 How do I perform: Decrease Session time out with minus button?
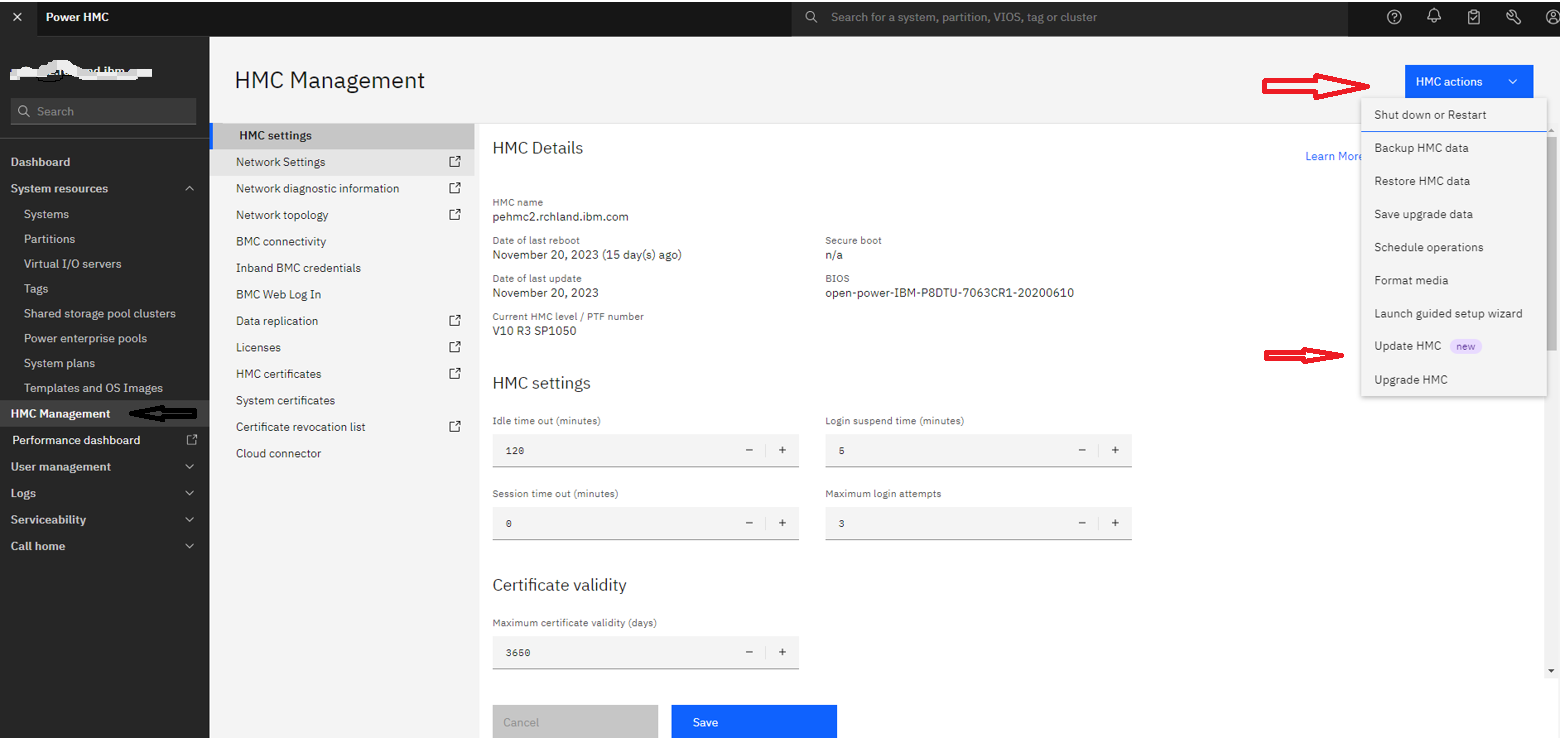[749, 523]
